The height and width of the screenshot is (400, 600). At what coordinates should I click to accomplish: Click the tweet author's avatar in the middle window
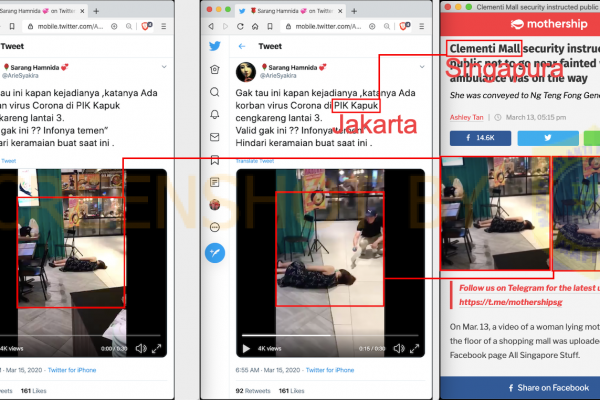pyautogui.click(x=246, y=72)
